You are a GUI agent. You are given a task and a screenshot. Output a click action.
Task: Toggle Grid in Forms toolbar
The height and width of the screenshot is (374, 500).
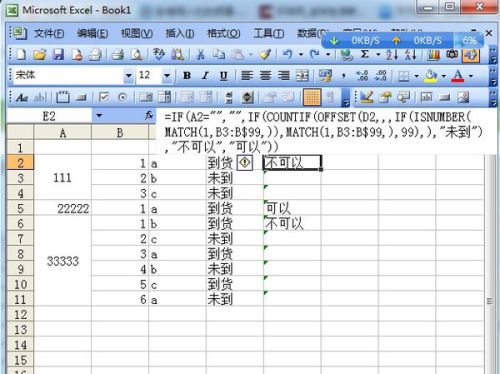[x=312, y=97]
